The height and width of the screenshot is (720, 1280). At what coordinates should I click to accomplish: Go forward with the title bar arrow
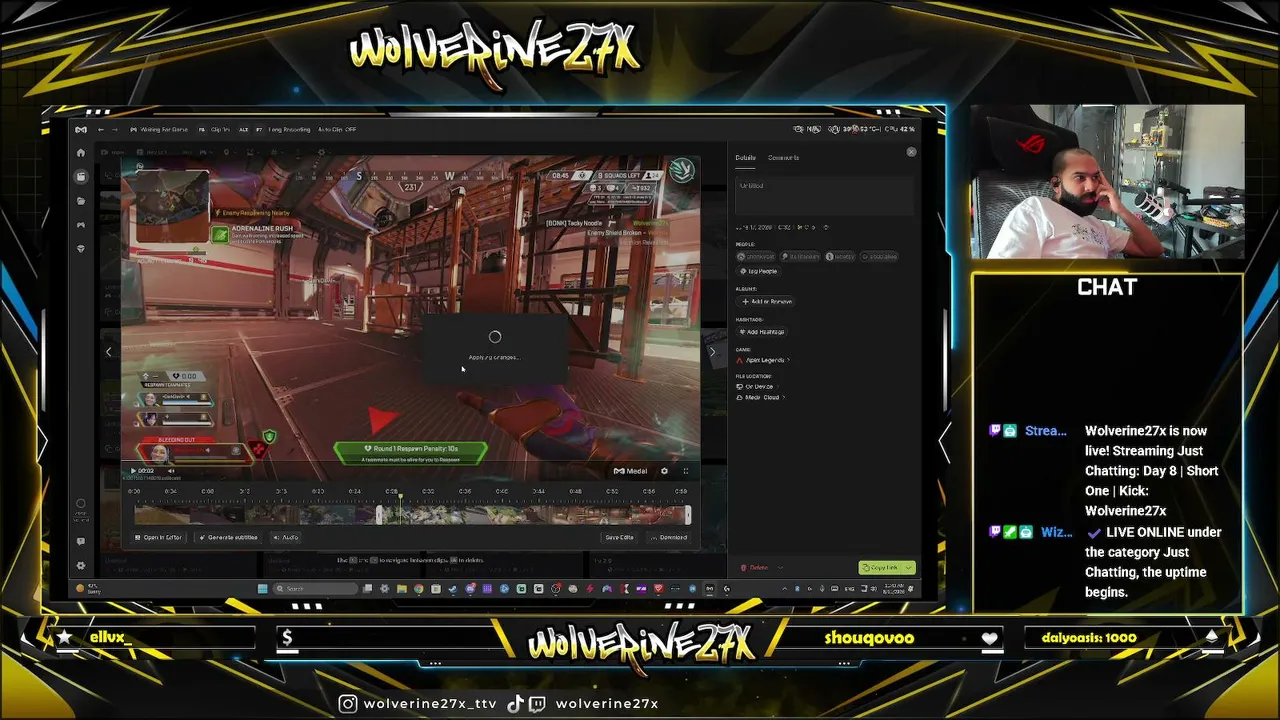click(115, 129)
